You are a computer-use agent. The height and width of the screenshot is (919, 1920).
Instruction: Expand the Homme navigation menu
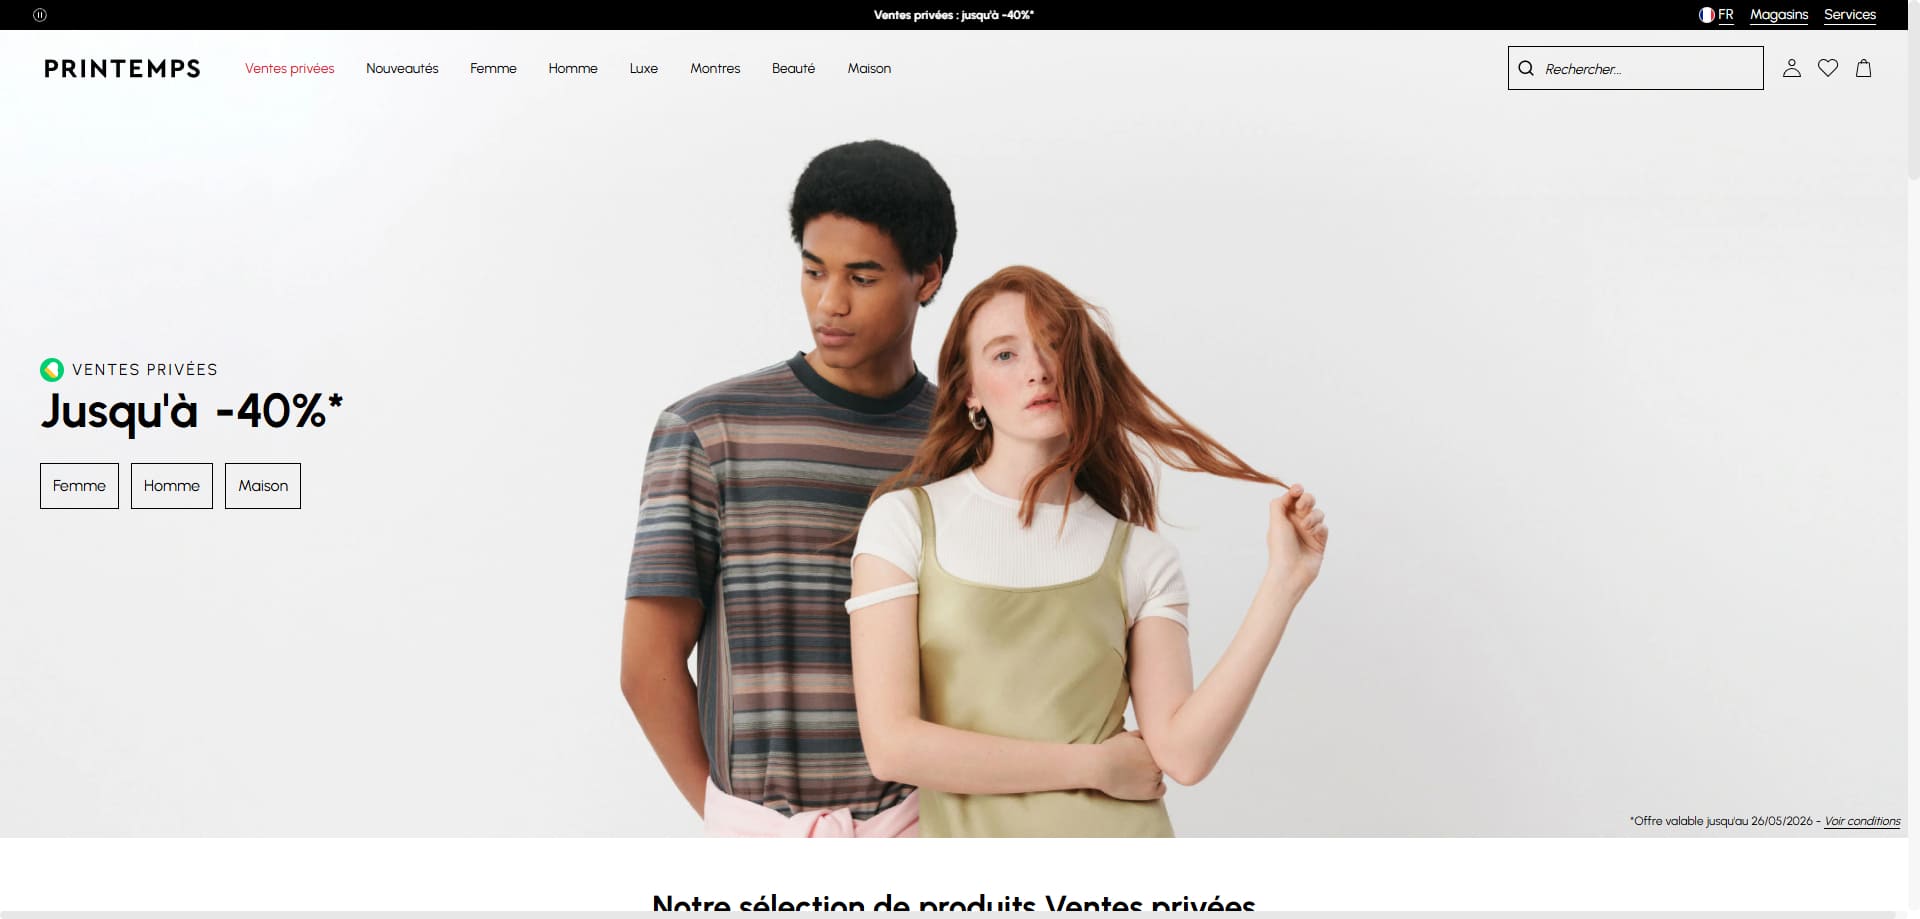pos(573,68)
